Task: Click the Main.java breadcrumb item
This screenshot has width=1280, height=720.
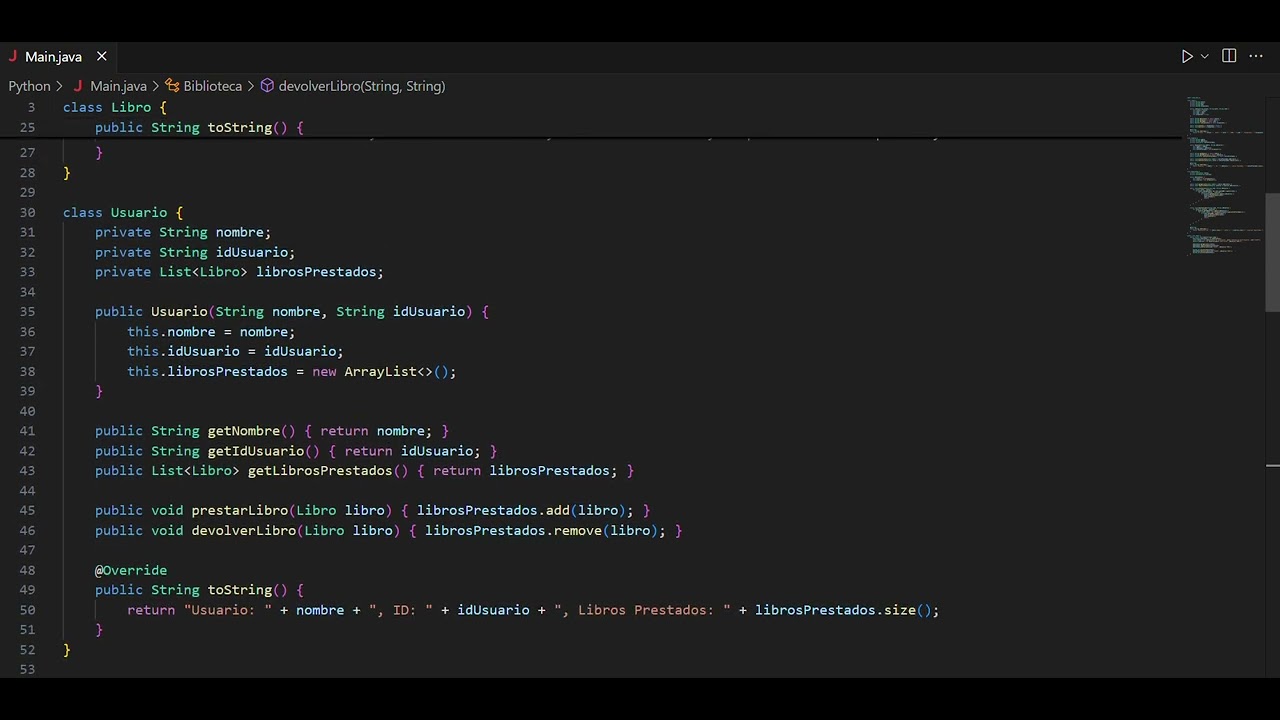Action: click(x=118, y=86)
